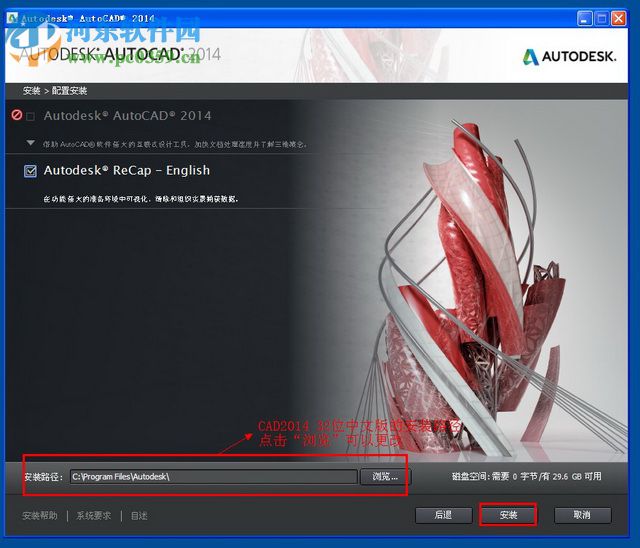Open the 安装帮助 link
The width and height of the screenshot is (640, 548).
coord(40,516)
